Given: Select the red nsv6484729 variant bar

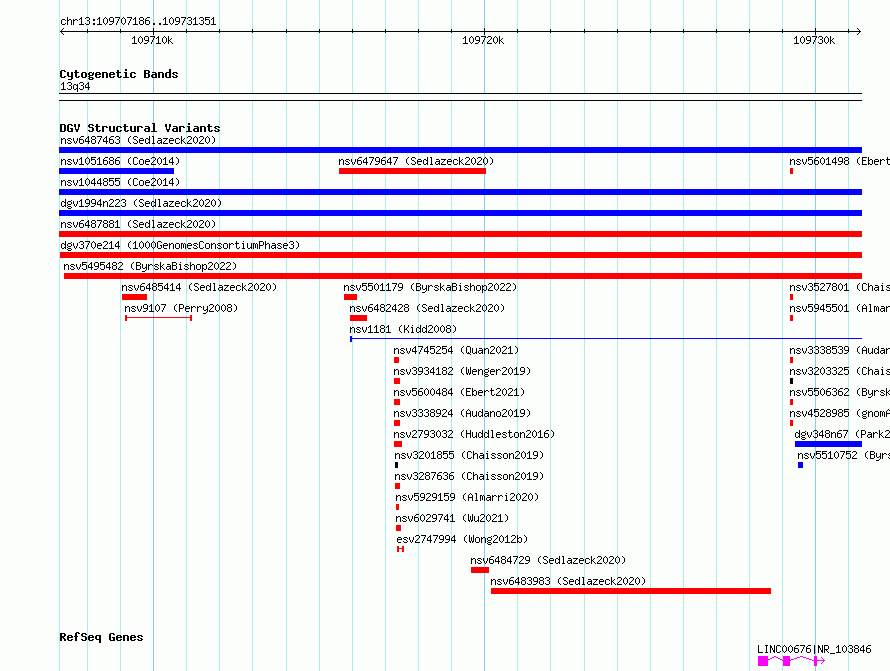Looking at the screenshot, I should tap(480, 570).
